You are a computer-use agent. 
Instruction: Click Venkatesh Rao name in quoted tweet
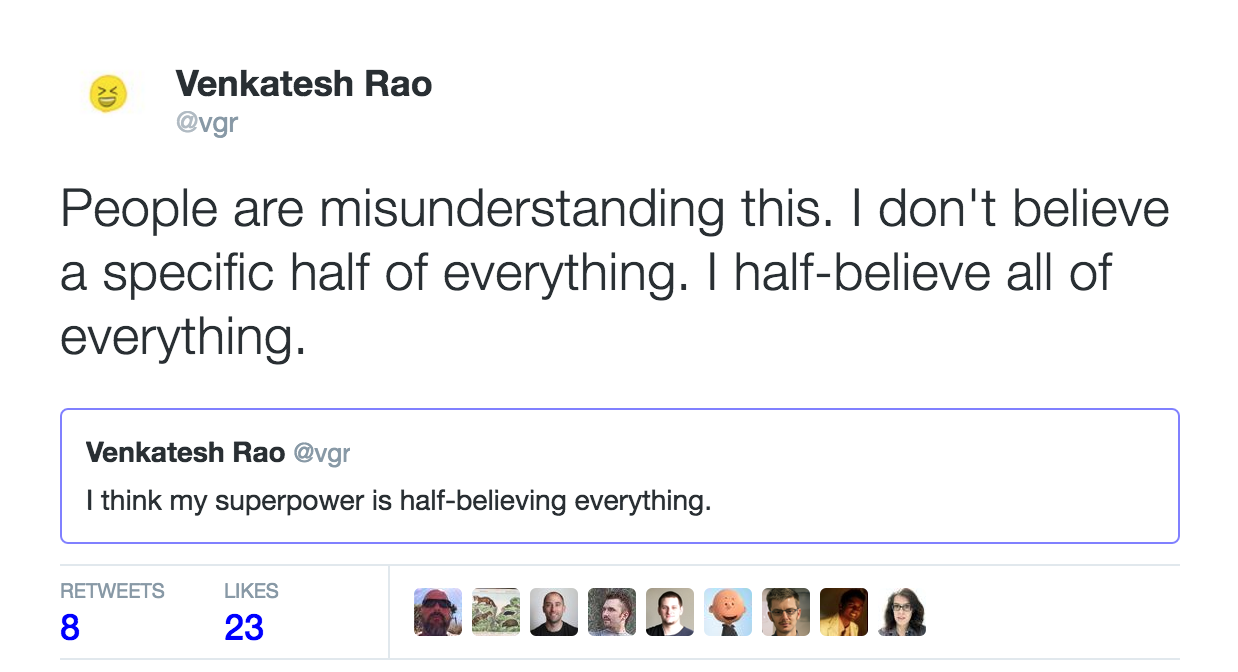pos(185,453)
